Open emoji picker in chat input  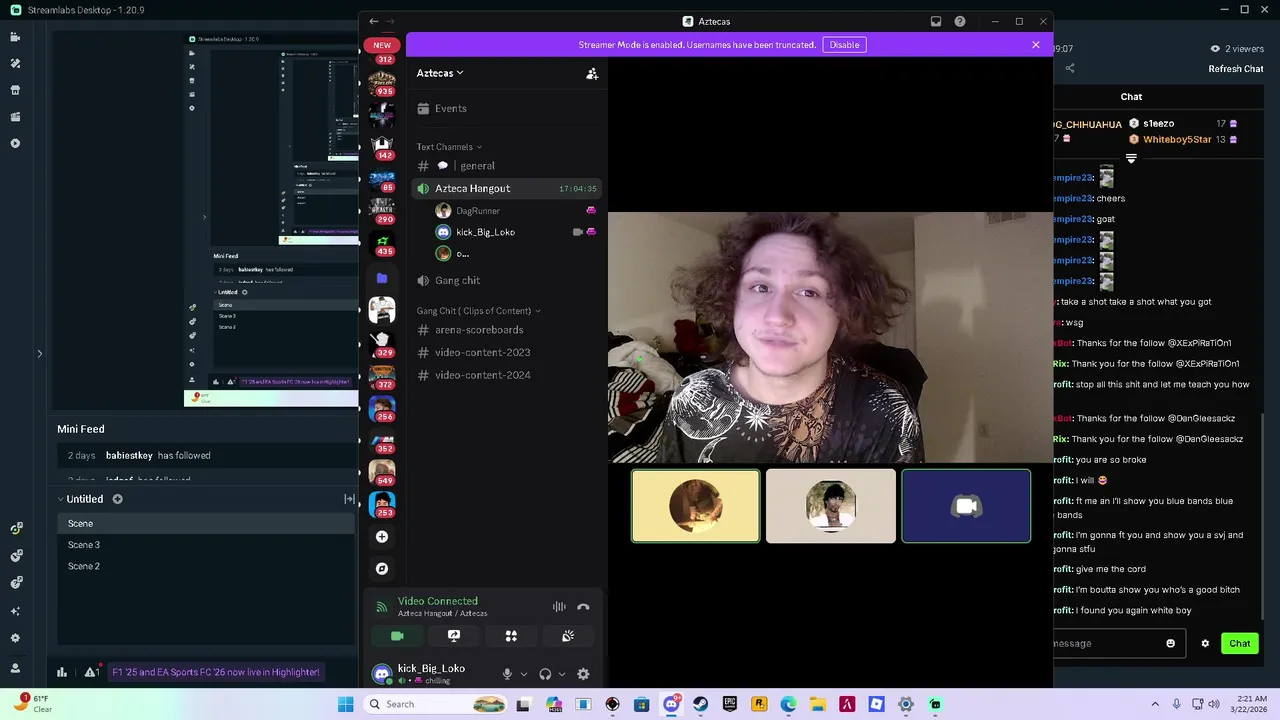(x=1171, y=644)
